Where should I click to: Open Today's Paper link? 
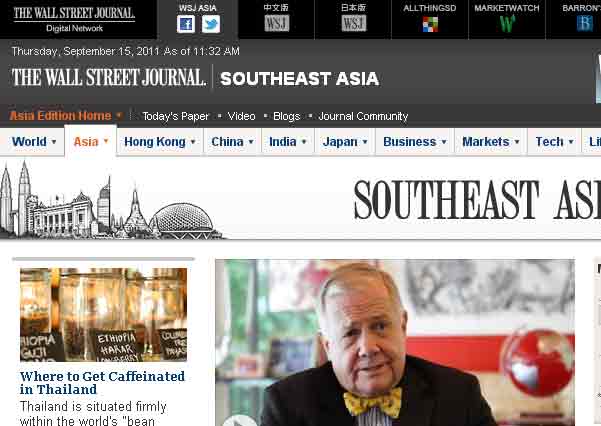(176, 116)
